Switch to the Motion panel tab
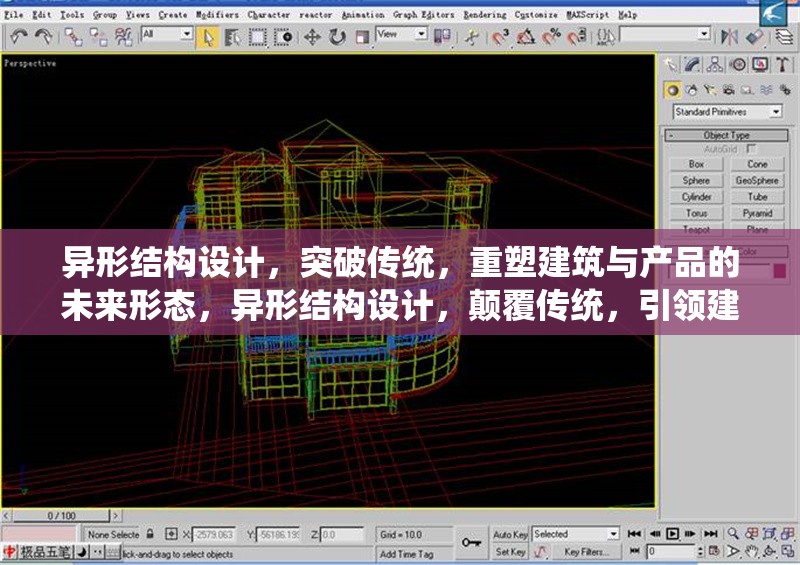This screenshot has height=565, width=800. pos(738,64)
